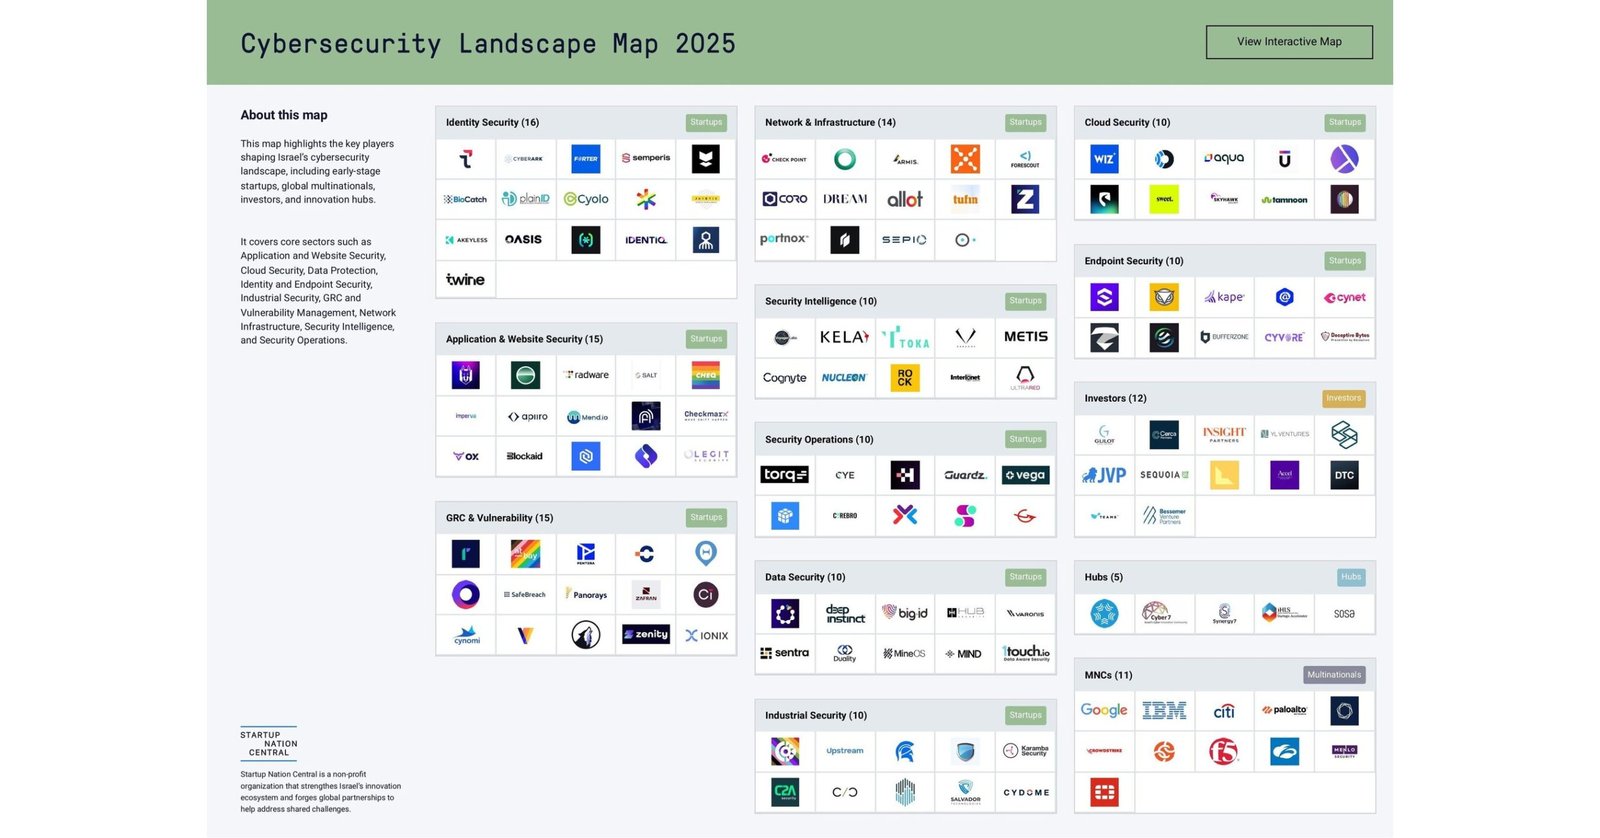Select the radware logo tile
This screenshot has width=1600, height=838.
point(586,375)
